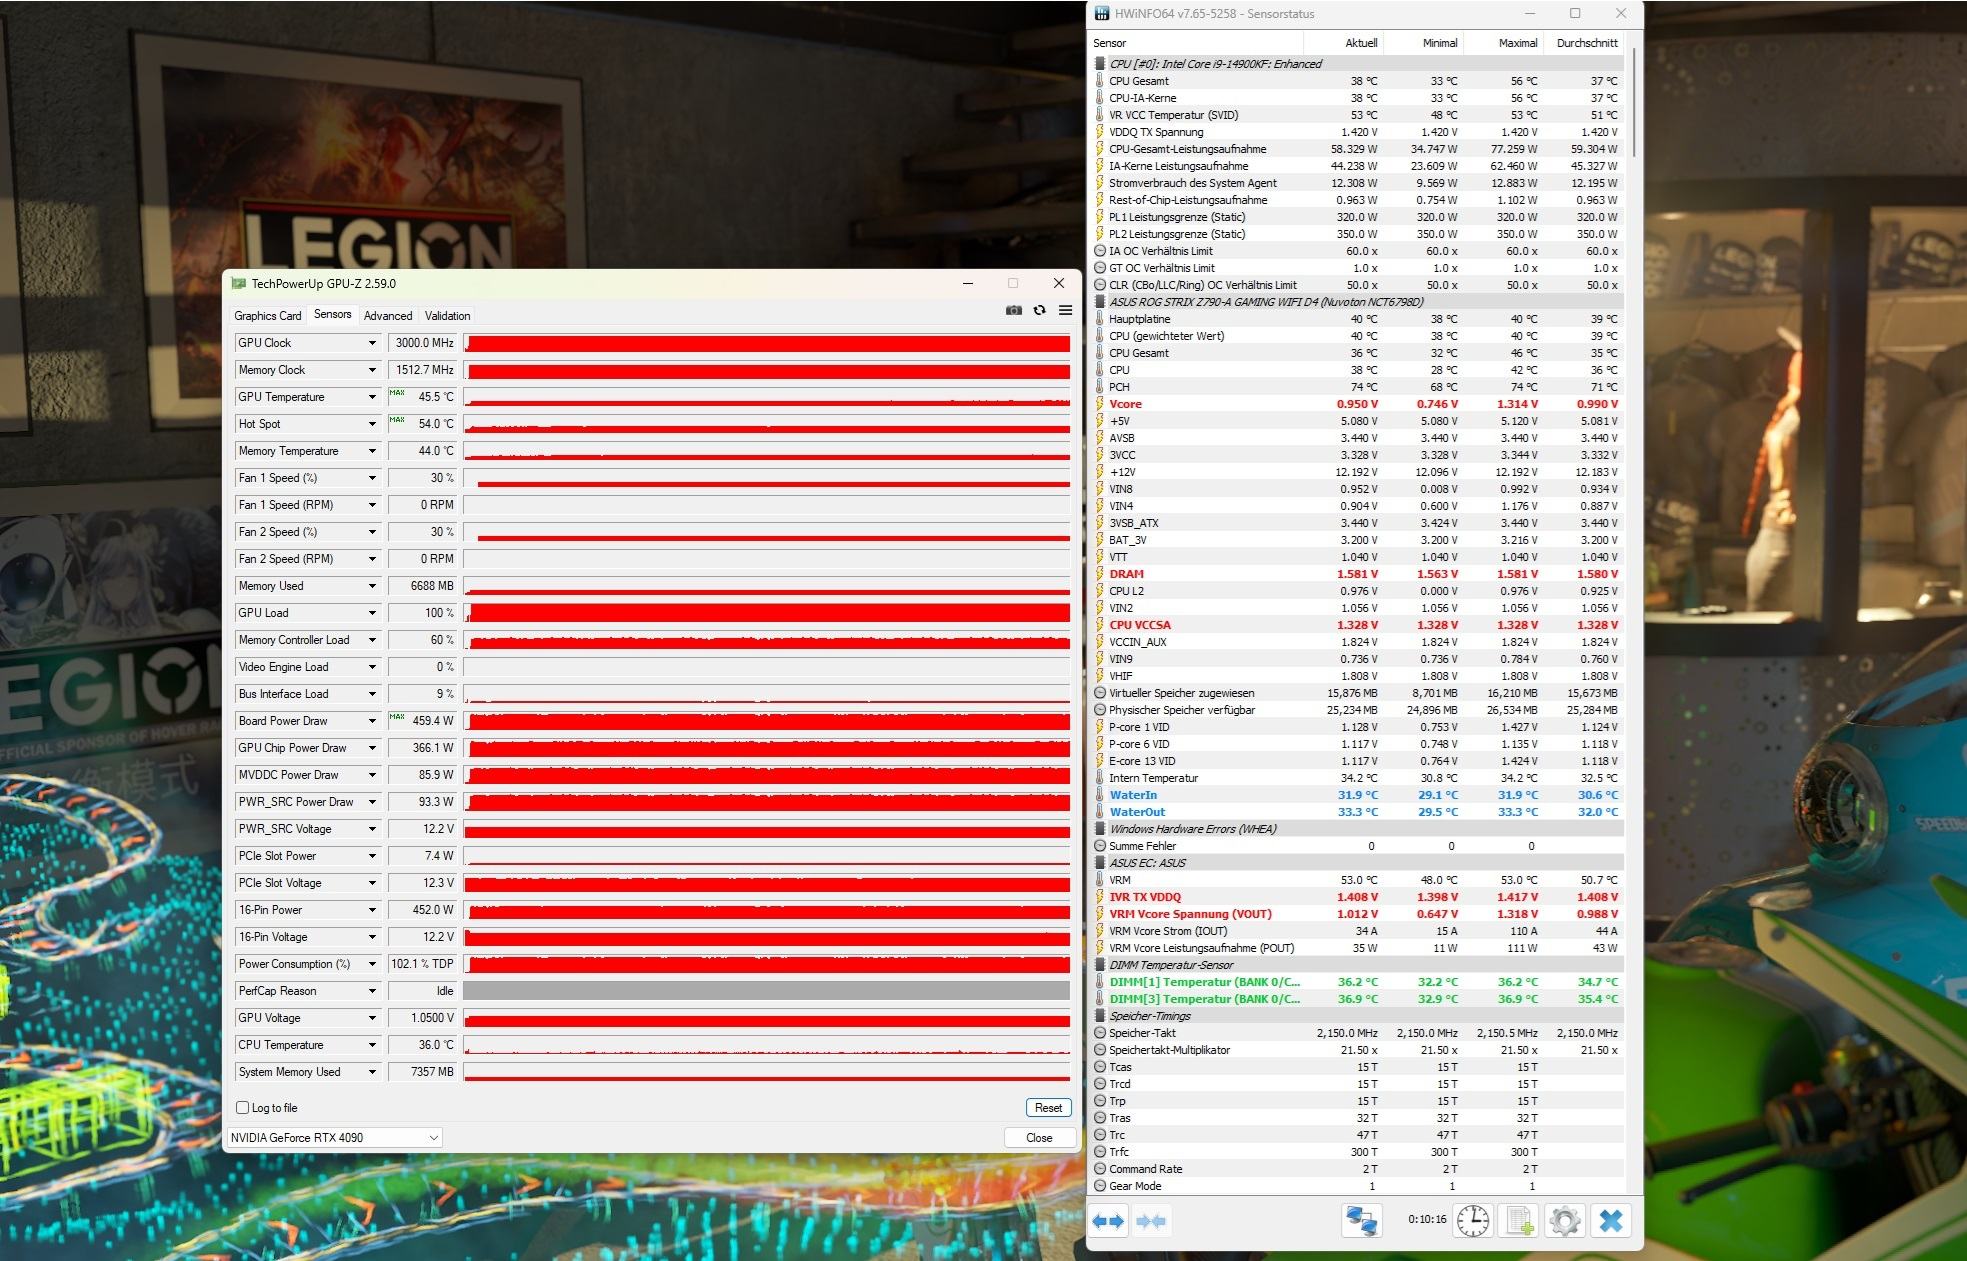This screenshot has height=1261, width=1967.
Task: Take a GPU-Z screenshot with camera icon
Action: (1013, 310)
